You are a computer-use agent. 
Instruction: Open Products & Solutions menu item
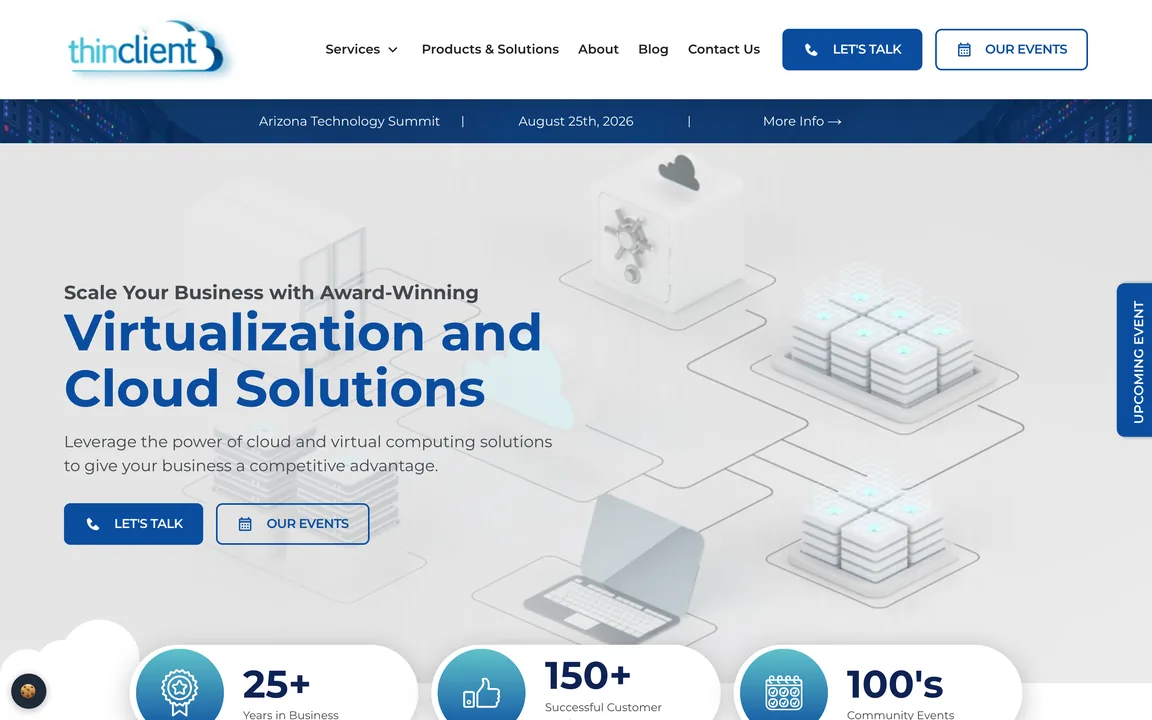point(490,49)
